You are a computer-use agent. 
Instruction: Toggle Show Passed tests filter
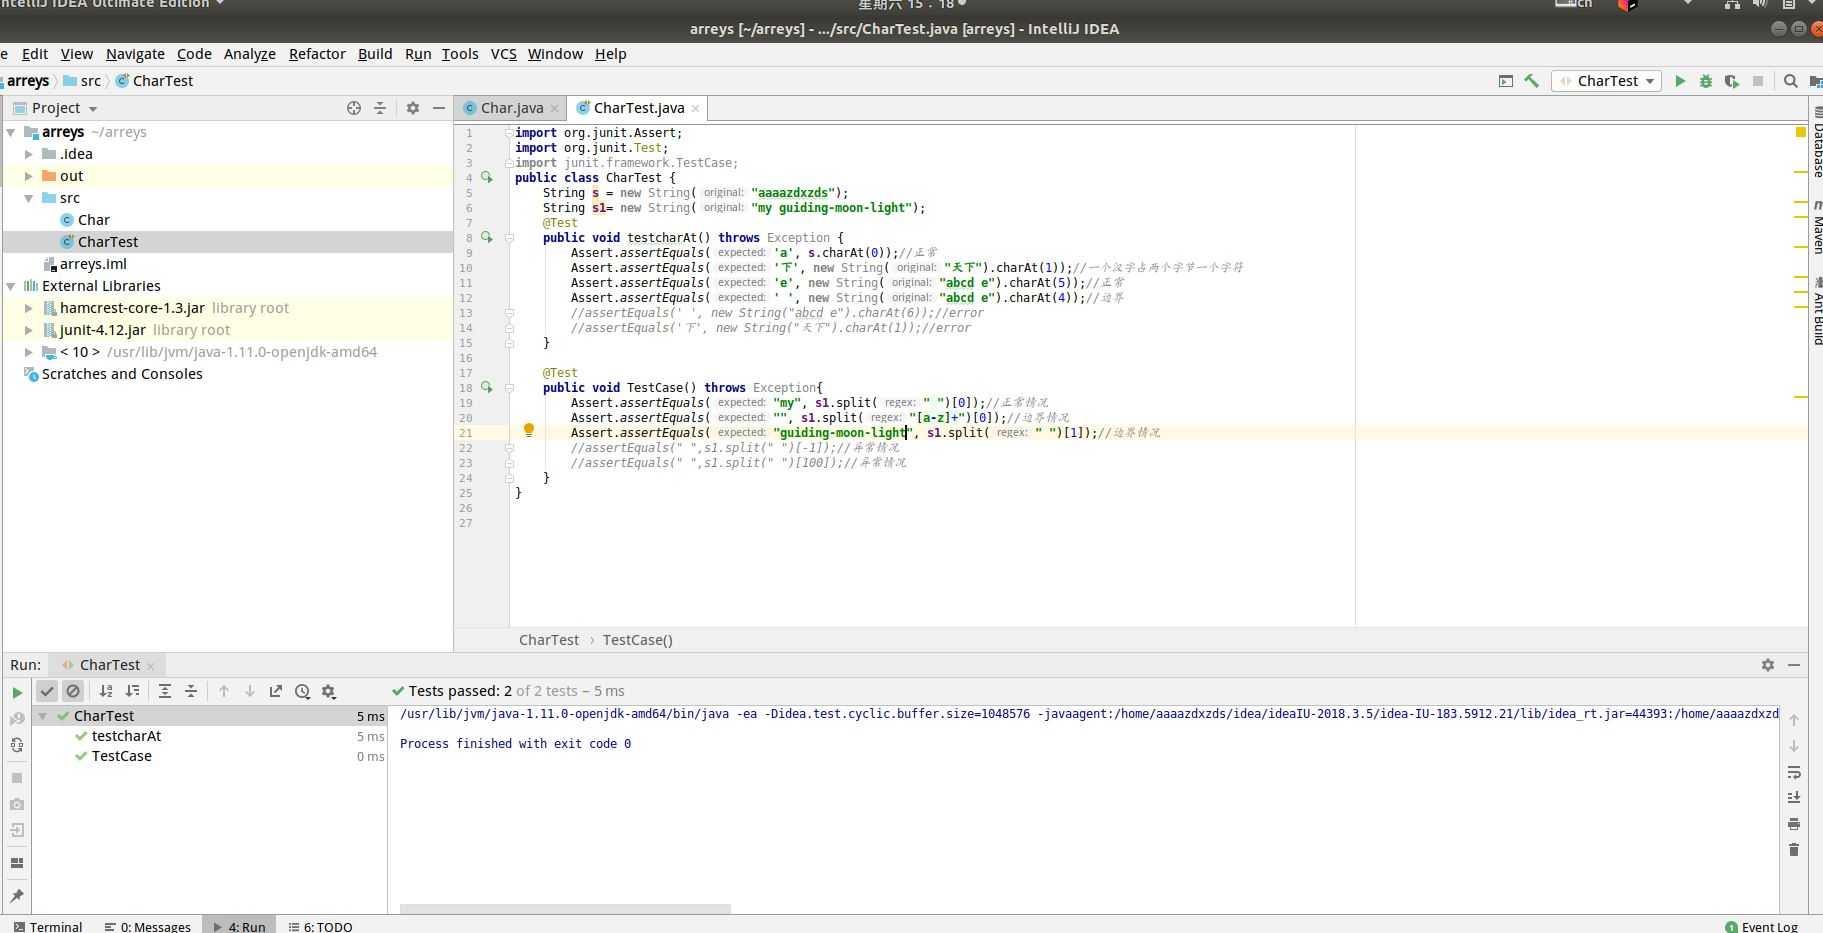tap(47, 691)
